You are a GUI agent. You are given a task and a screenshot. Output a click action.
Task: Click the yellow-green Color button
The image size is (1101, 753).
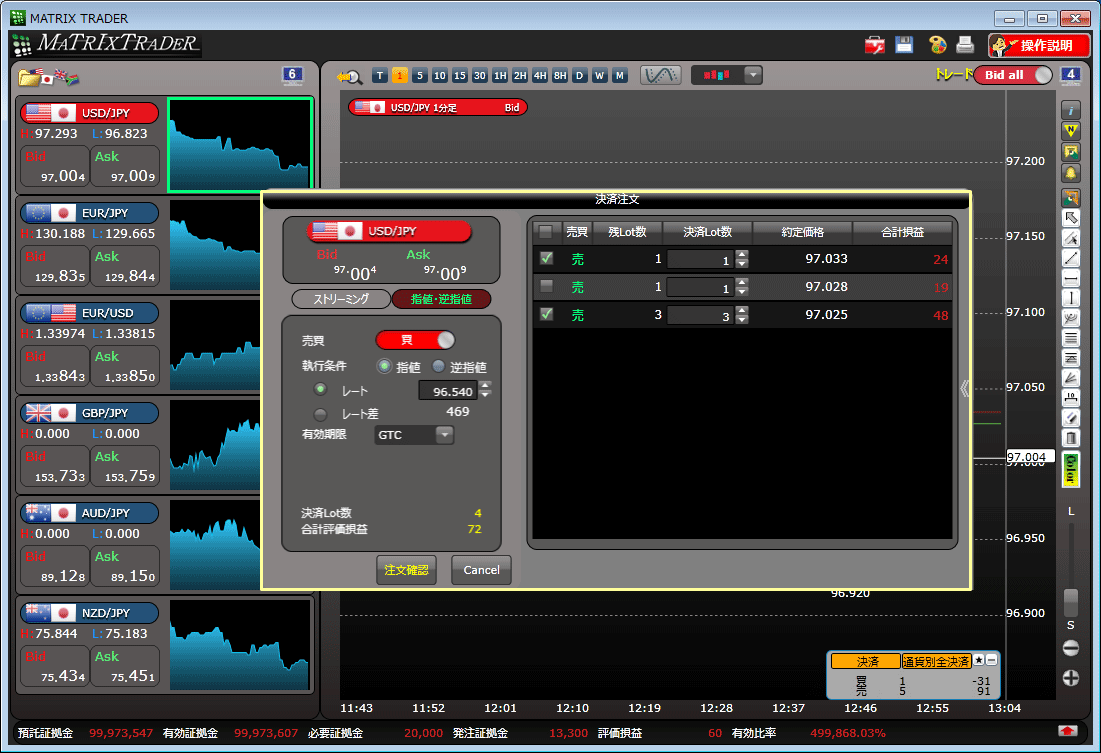1070,470
